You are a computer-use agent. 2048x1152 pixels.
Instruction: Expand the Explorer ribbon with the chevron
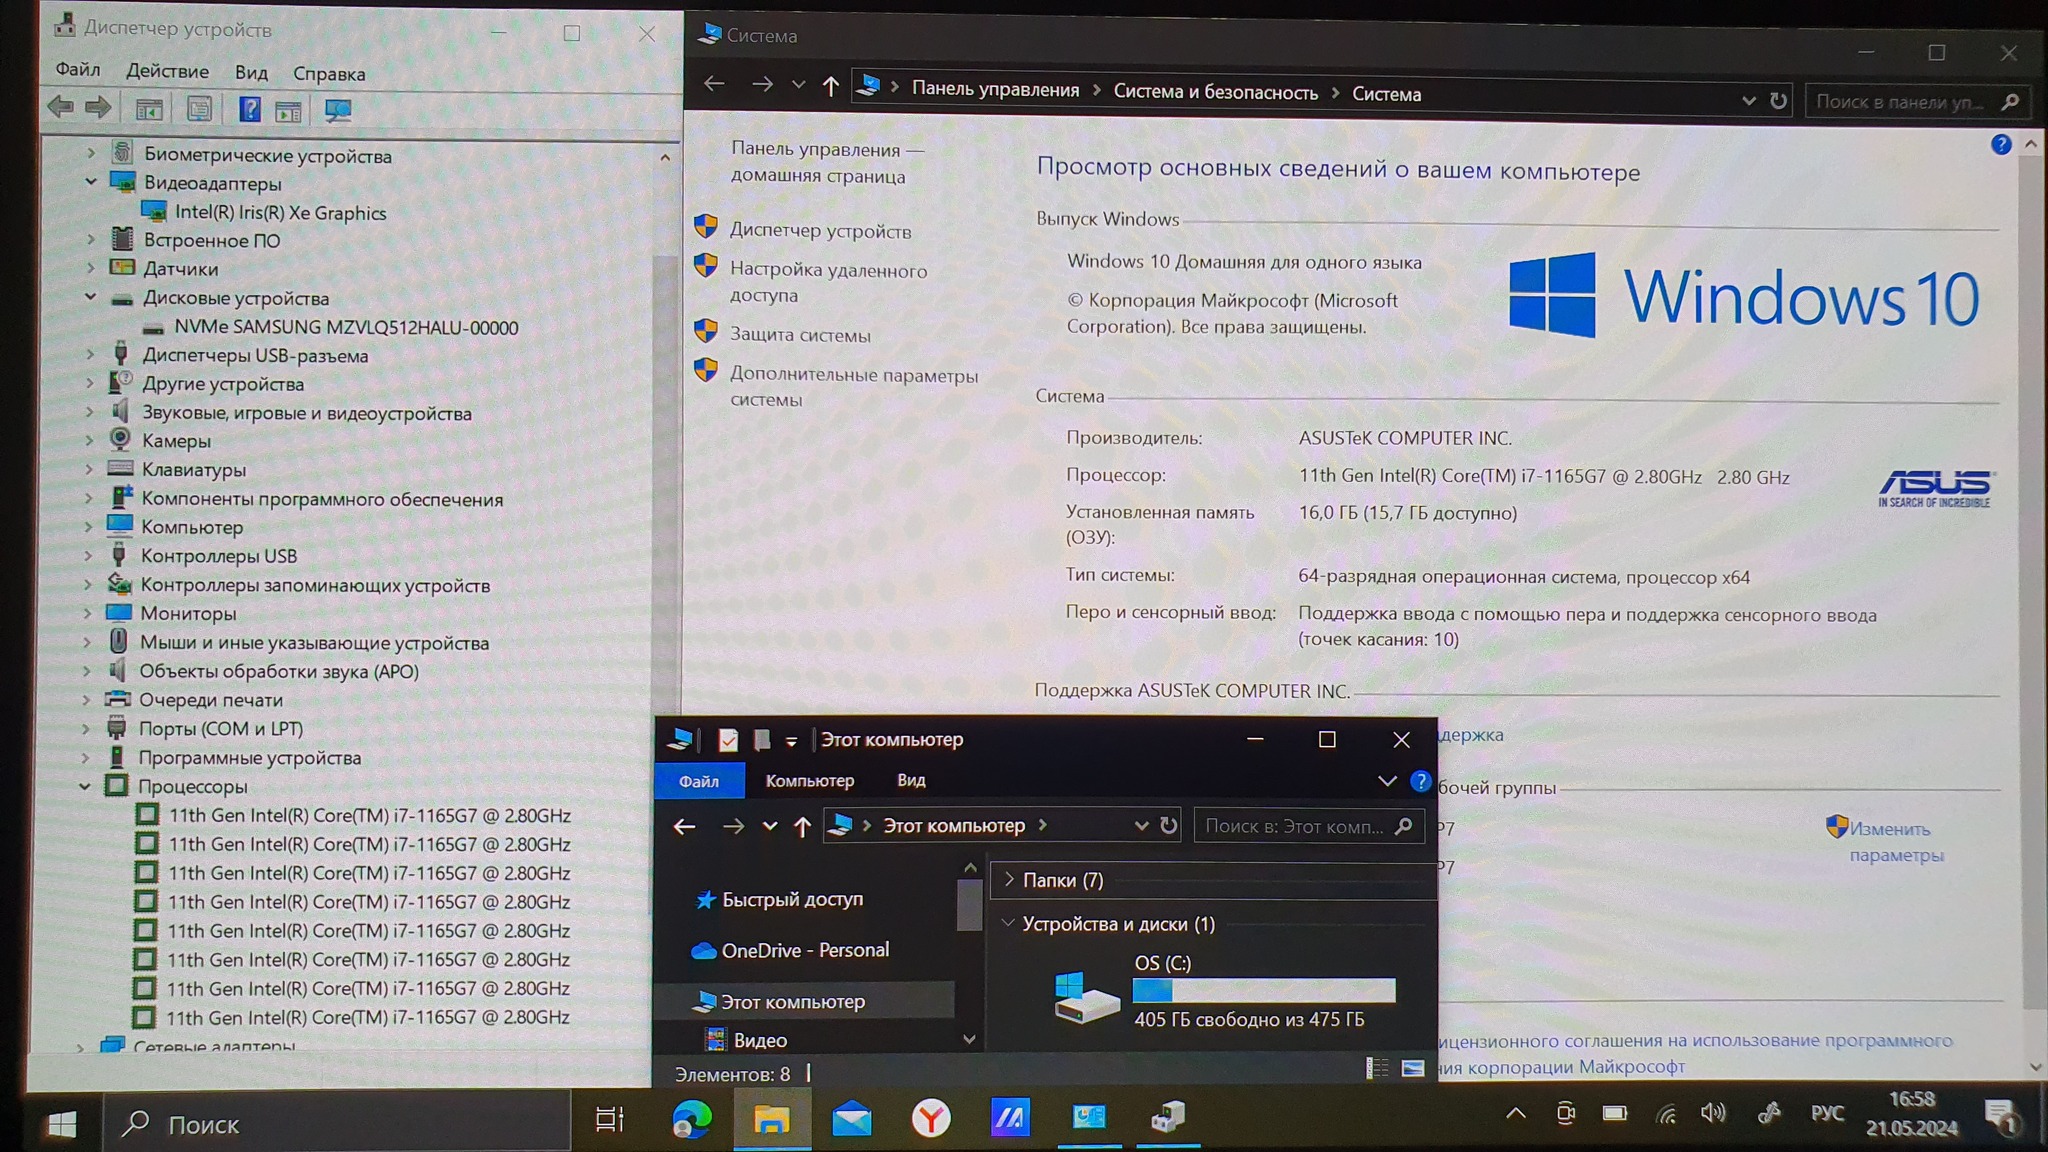point(1386,781)
